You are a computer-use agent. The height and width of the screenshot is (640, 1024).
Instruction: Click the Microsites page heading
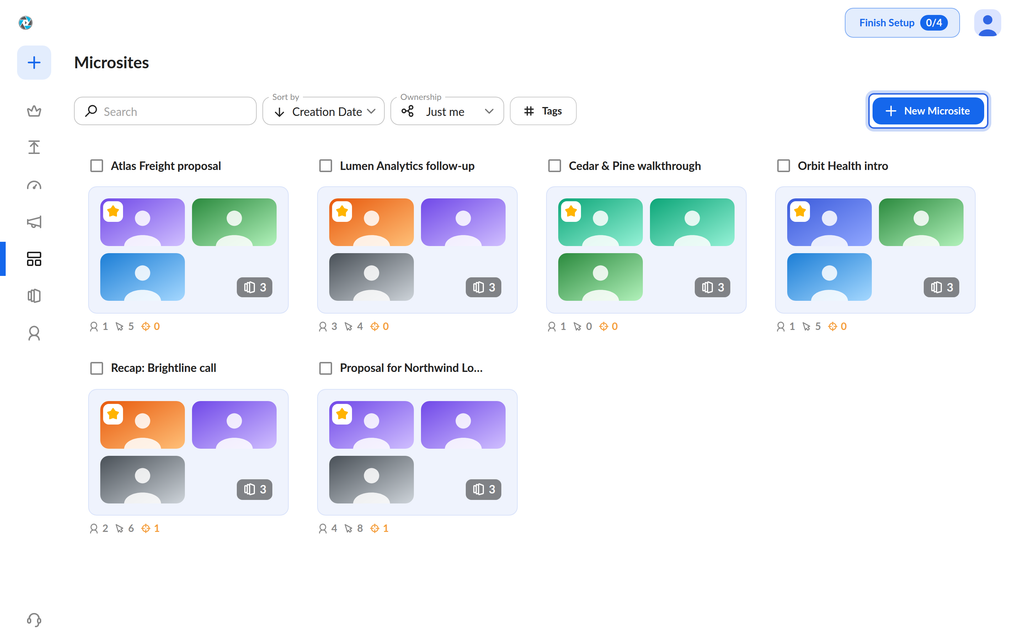[x=112, y=63]
